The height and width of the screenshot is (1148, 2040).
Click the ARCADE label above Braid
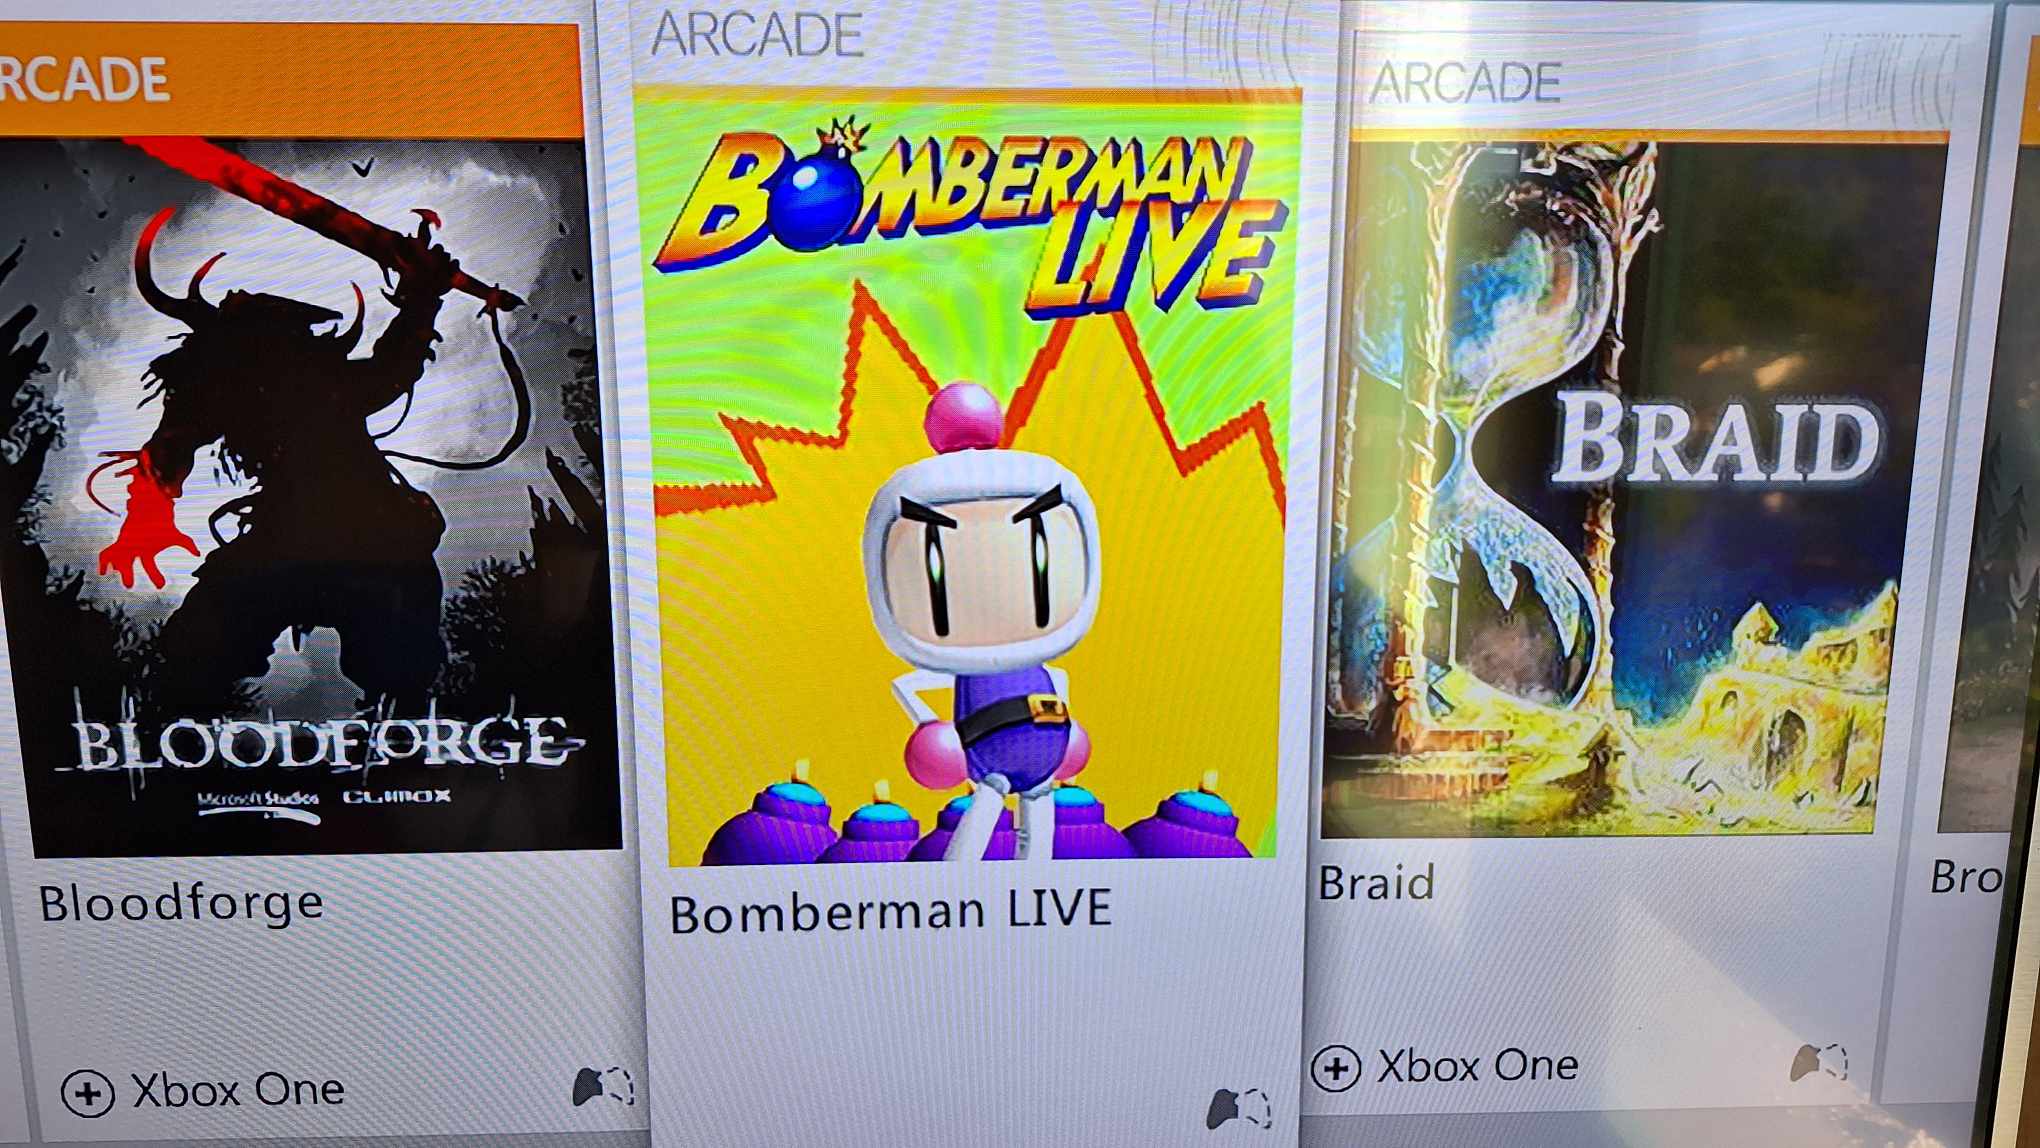coord(1464,82)
